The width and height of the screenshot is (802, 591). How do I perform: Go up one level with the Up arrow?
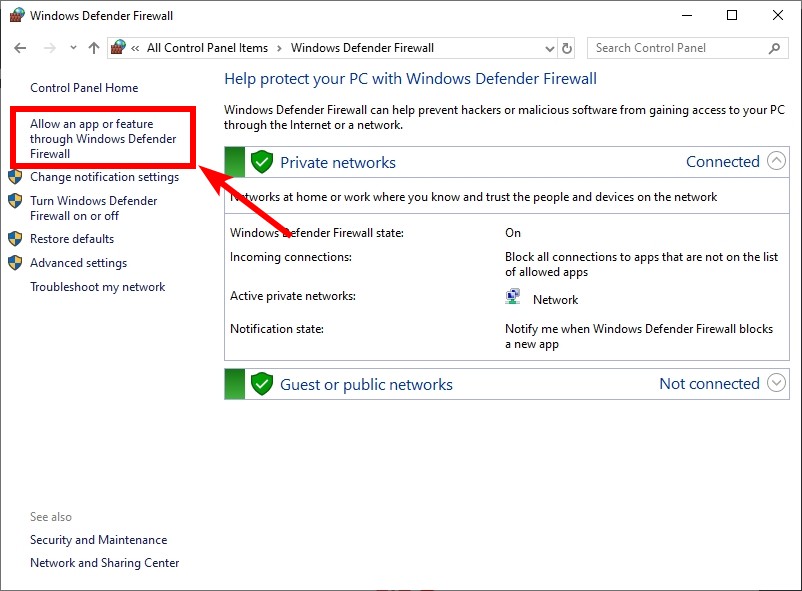pyautogui.click(x=94, y=48)
